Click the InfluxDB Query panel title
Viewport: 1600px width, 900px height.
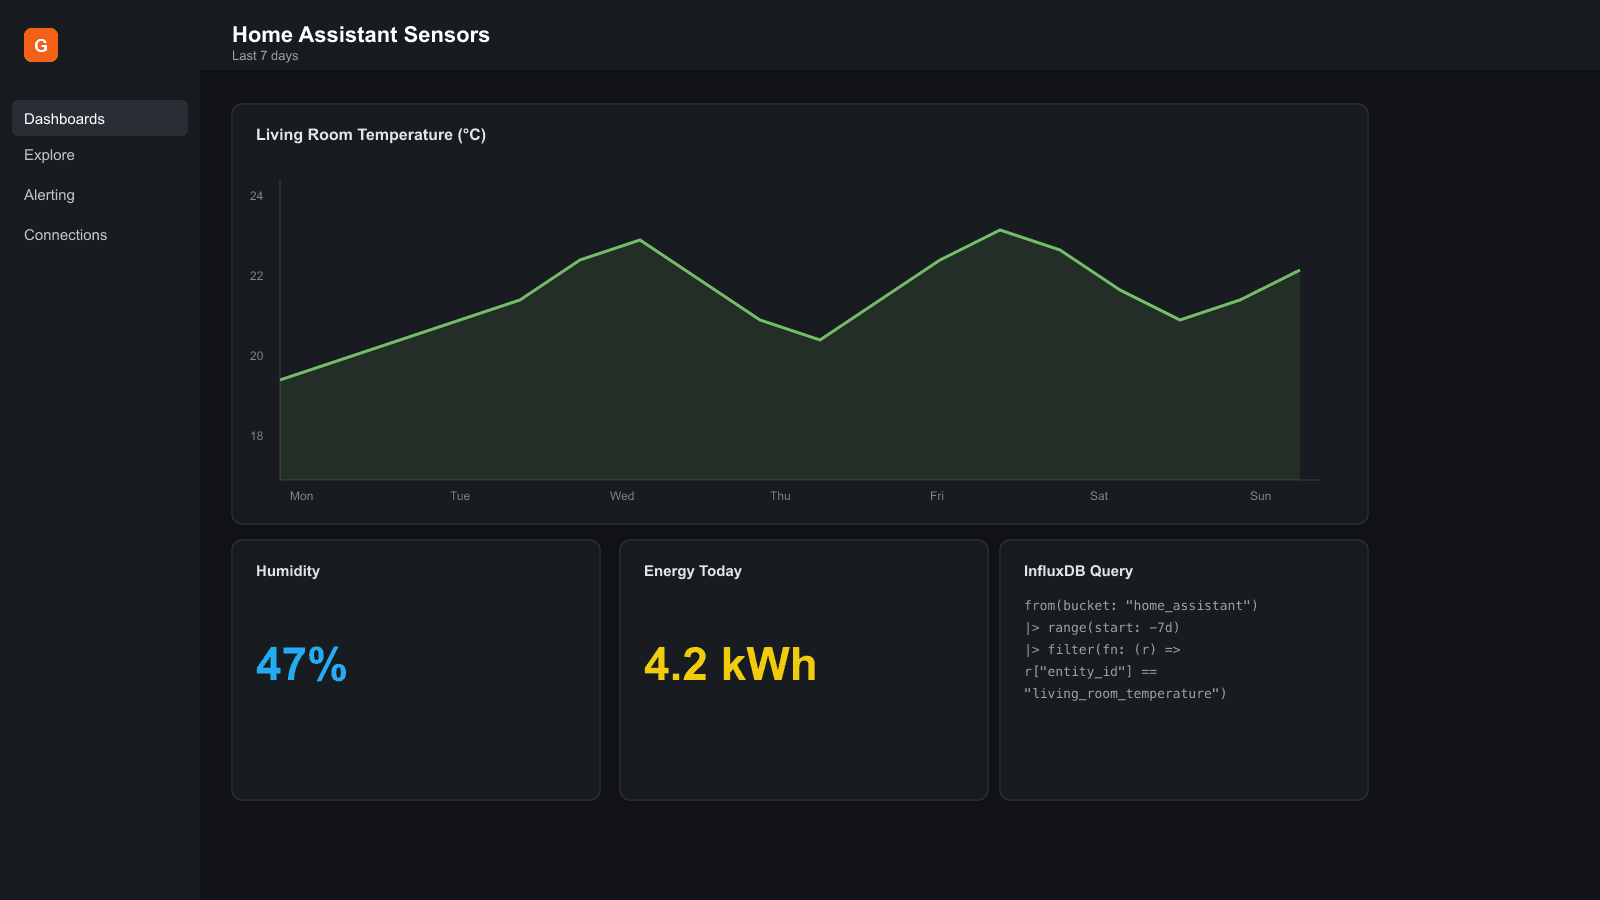tap(1078, 571)
